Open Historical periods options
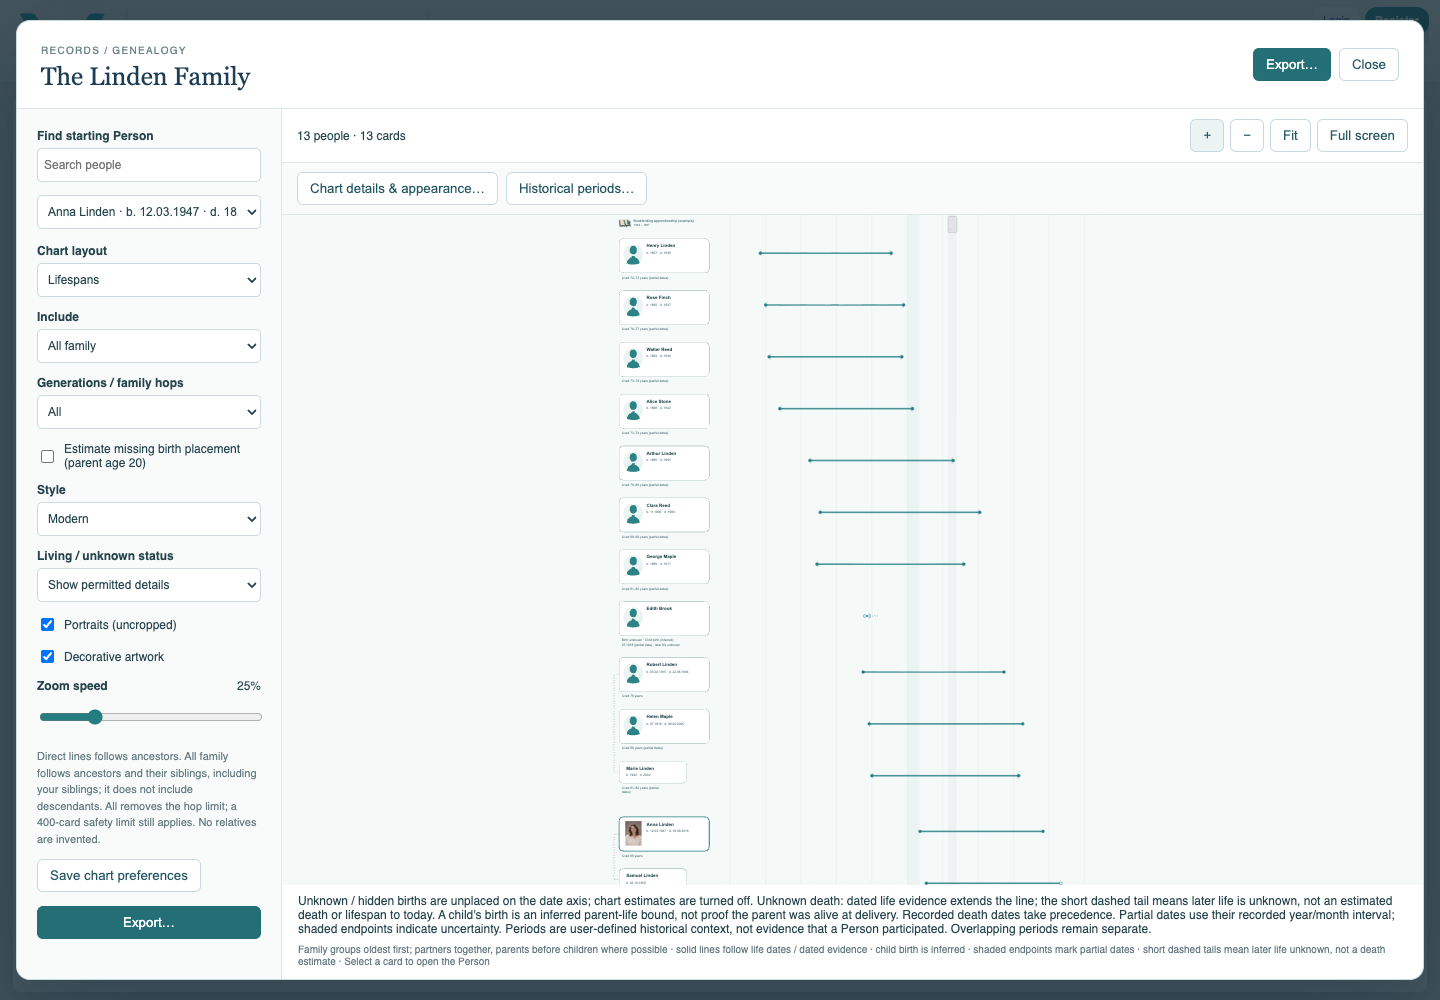Viewport: 1440px width, 1000px height. coord(576,188)
